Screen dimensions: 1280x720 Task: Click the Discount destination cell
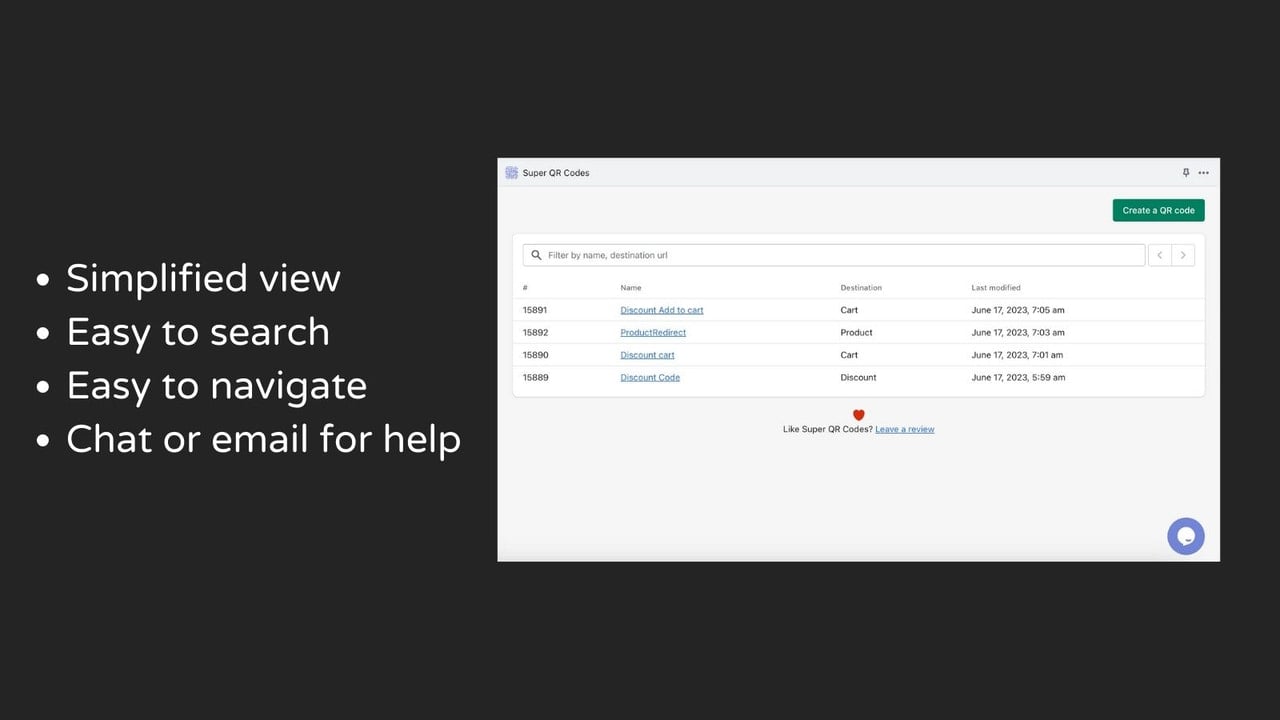tap(858, 377)
